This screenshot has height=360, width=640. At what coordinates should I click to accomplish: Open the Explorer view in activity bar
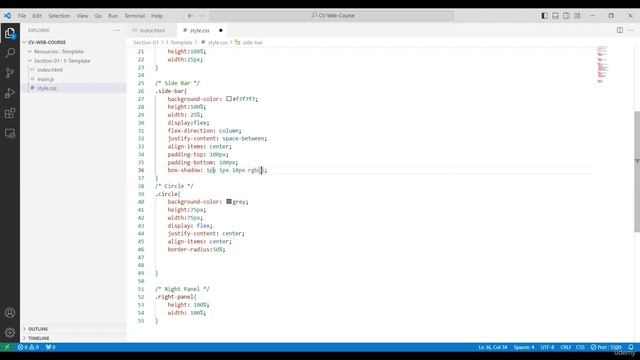(x=10, y=33)
